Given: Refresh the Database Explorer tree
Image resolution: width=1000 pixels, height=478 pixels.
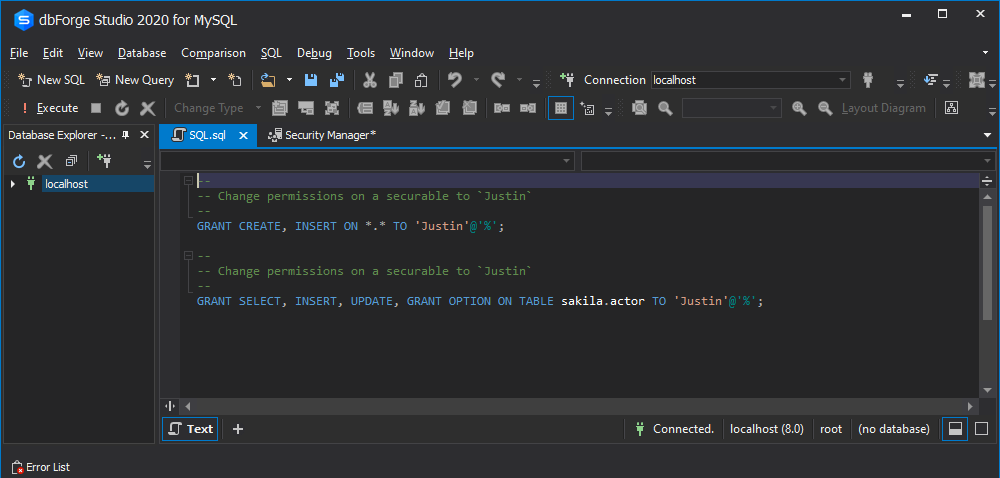Looking at the screenshot, I should [x=18, y=161].
